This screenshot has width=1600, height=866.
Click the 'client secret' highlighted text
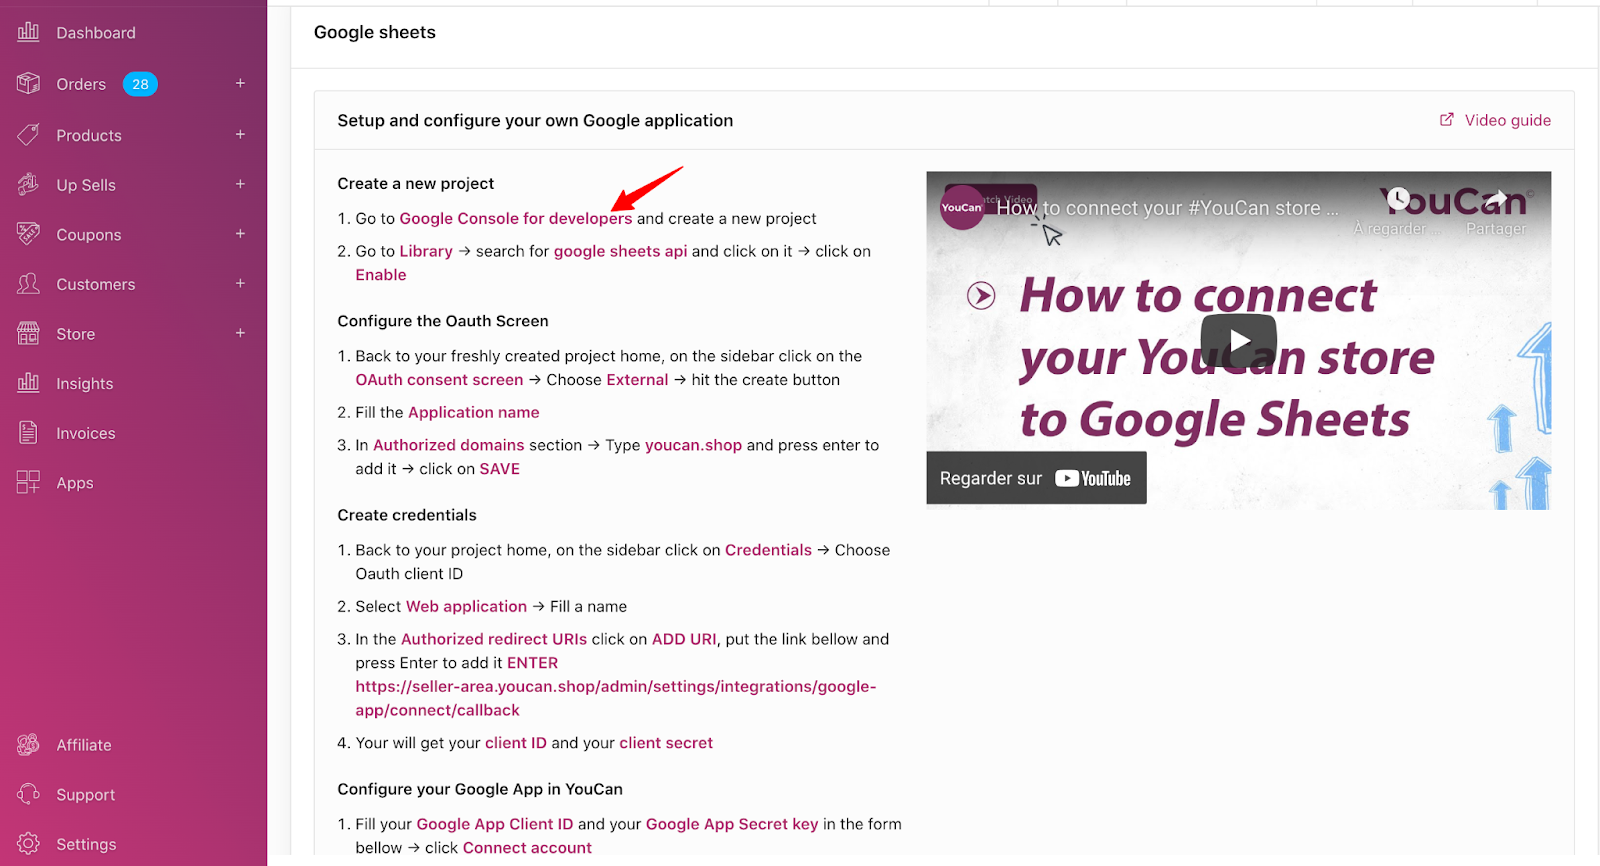click(x=666, y=743)
